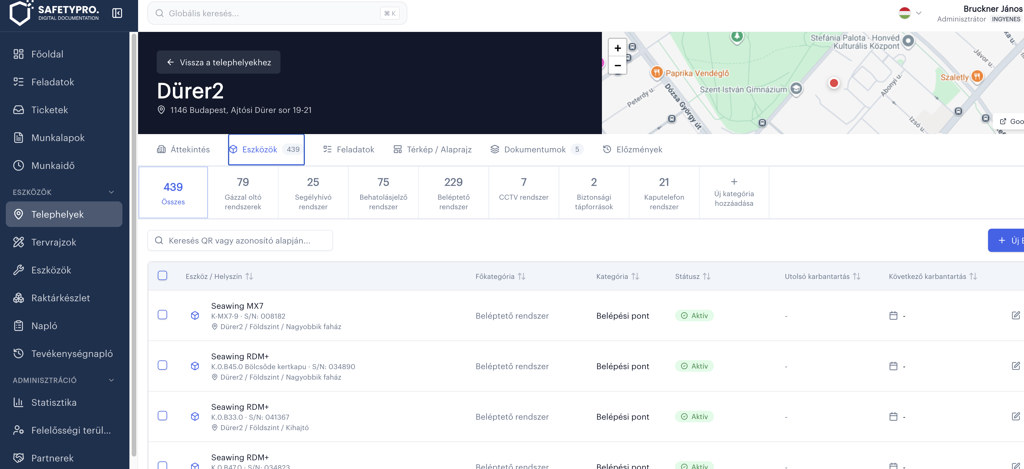Viewport: 1024px width, 469px height.
Task: Click the red location marker on the map
Action: 833,83
